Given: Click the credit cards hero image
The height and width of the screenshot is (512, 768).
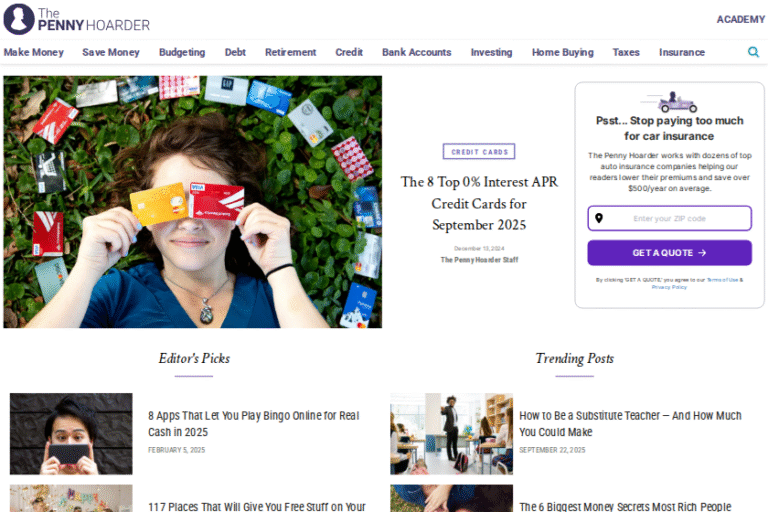Looking at the screenshot, I should [192, 202].
